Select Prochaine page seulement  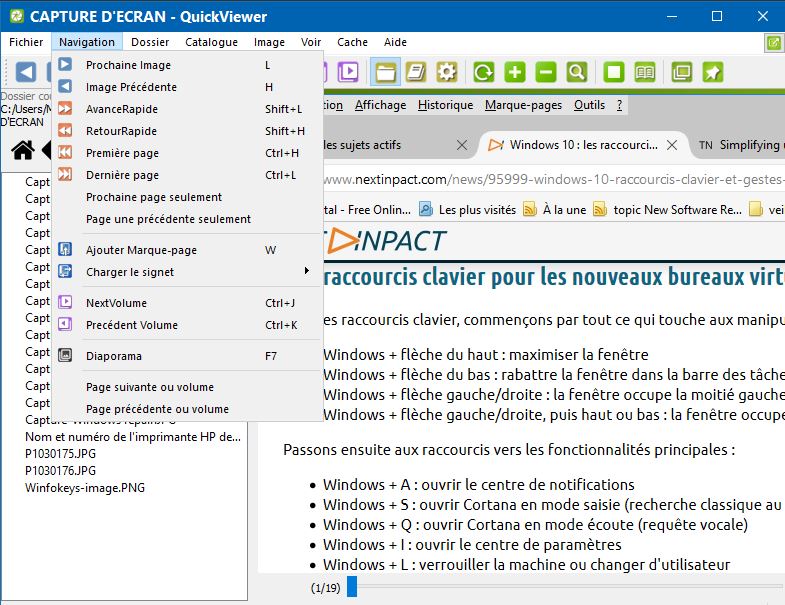pyautogui.click(x=188, y=197)
